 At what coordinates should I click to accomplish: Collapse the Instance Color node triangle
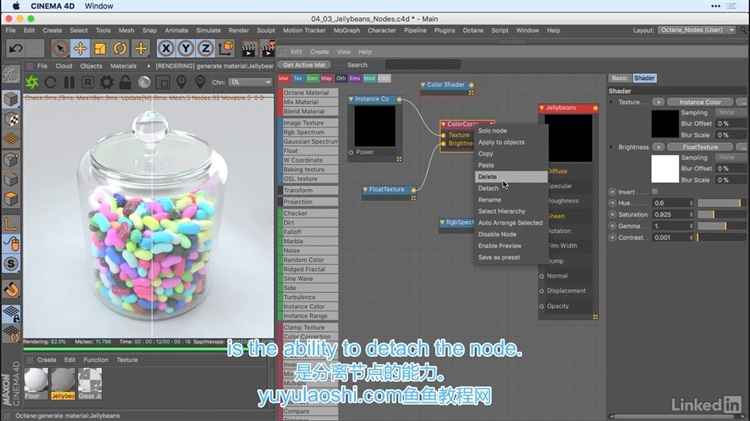pyautogui.click(x=351, y=99)
